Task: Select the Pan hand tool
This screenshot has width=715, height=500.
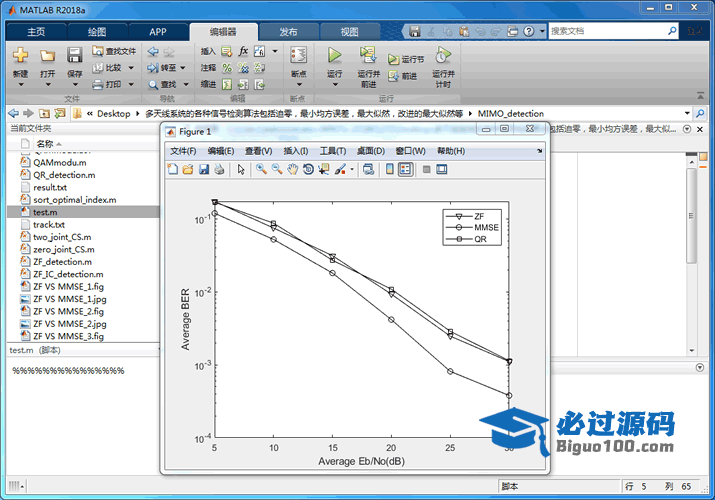Action: pyautogui.click(x=293, y=170)
